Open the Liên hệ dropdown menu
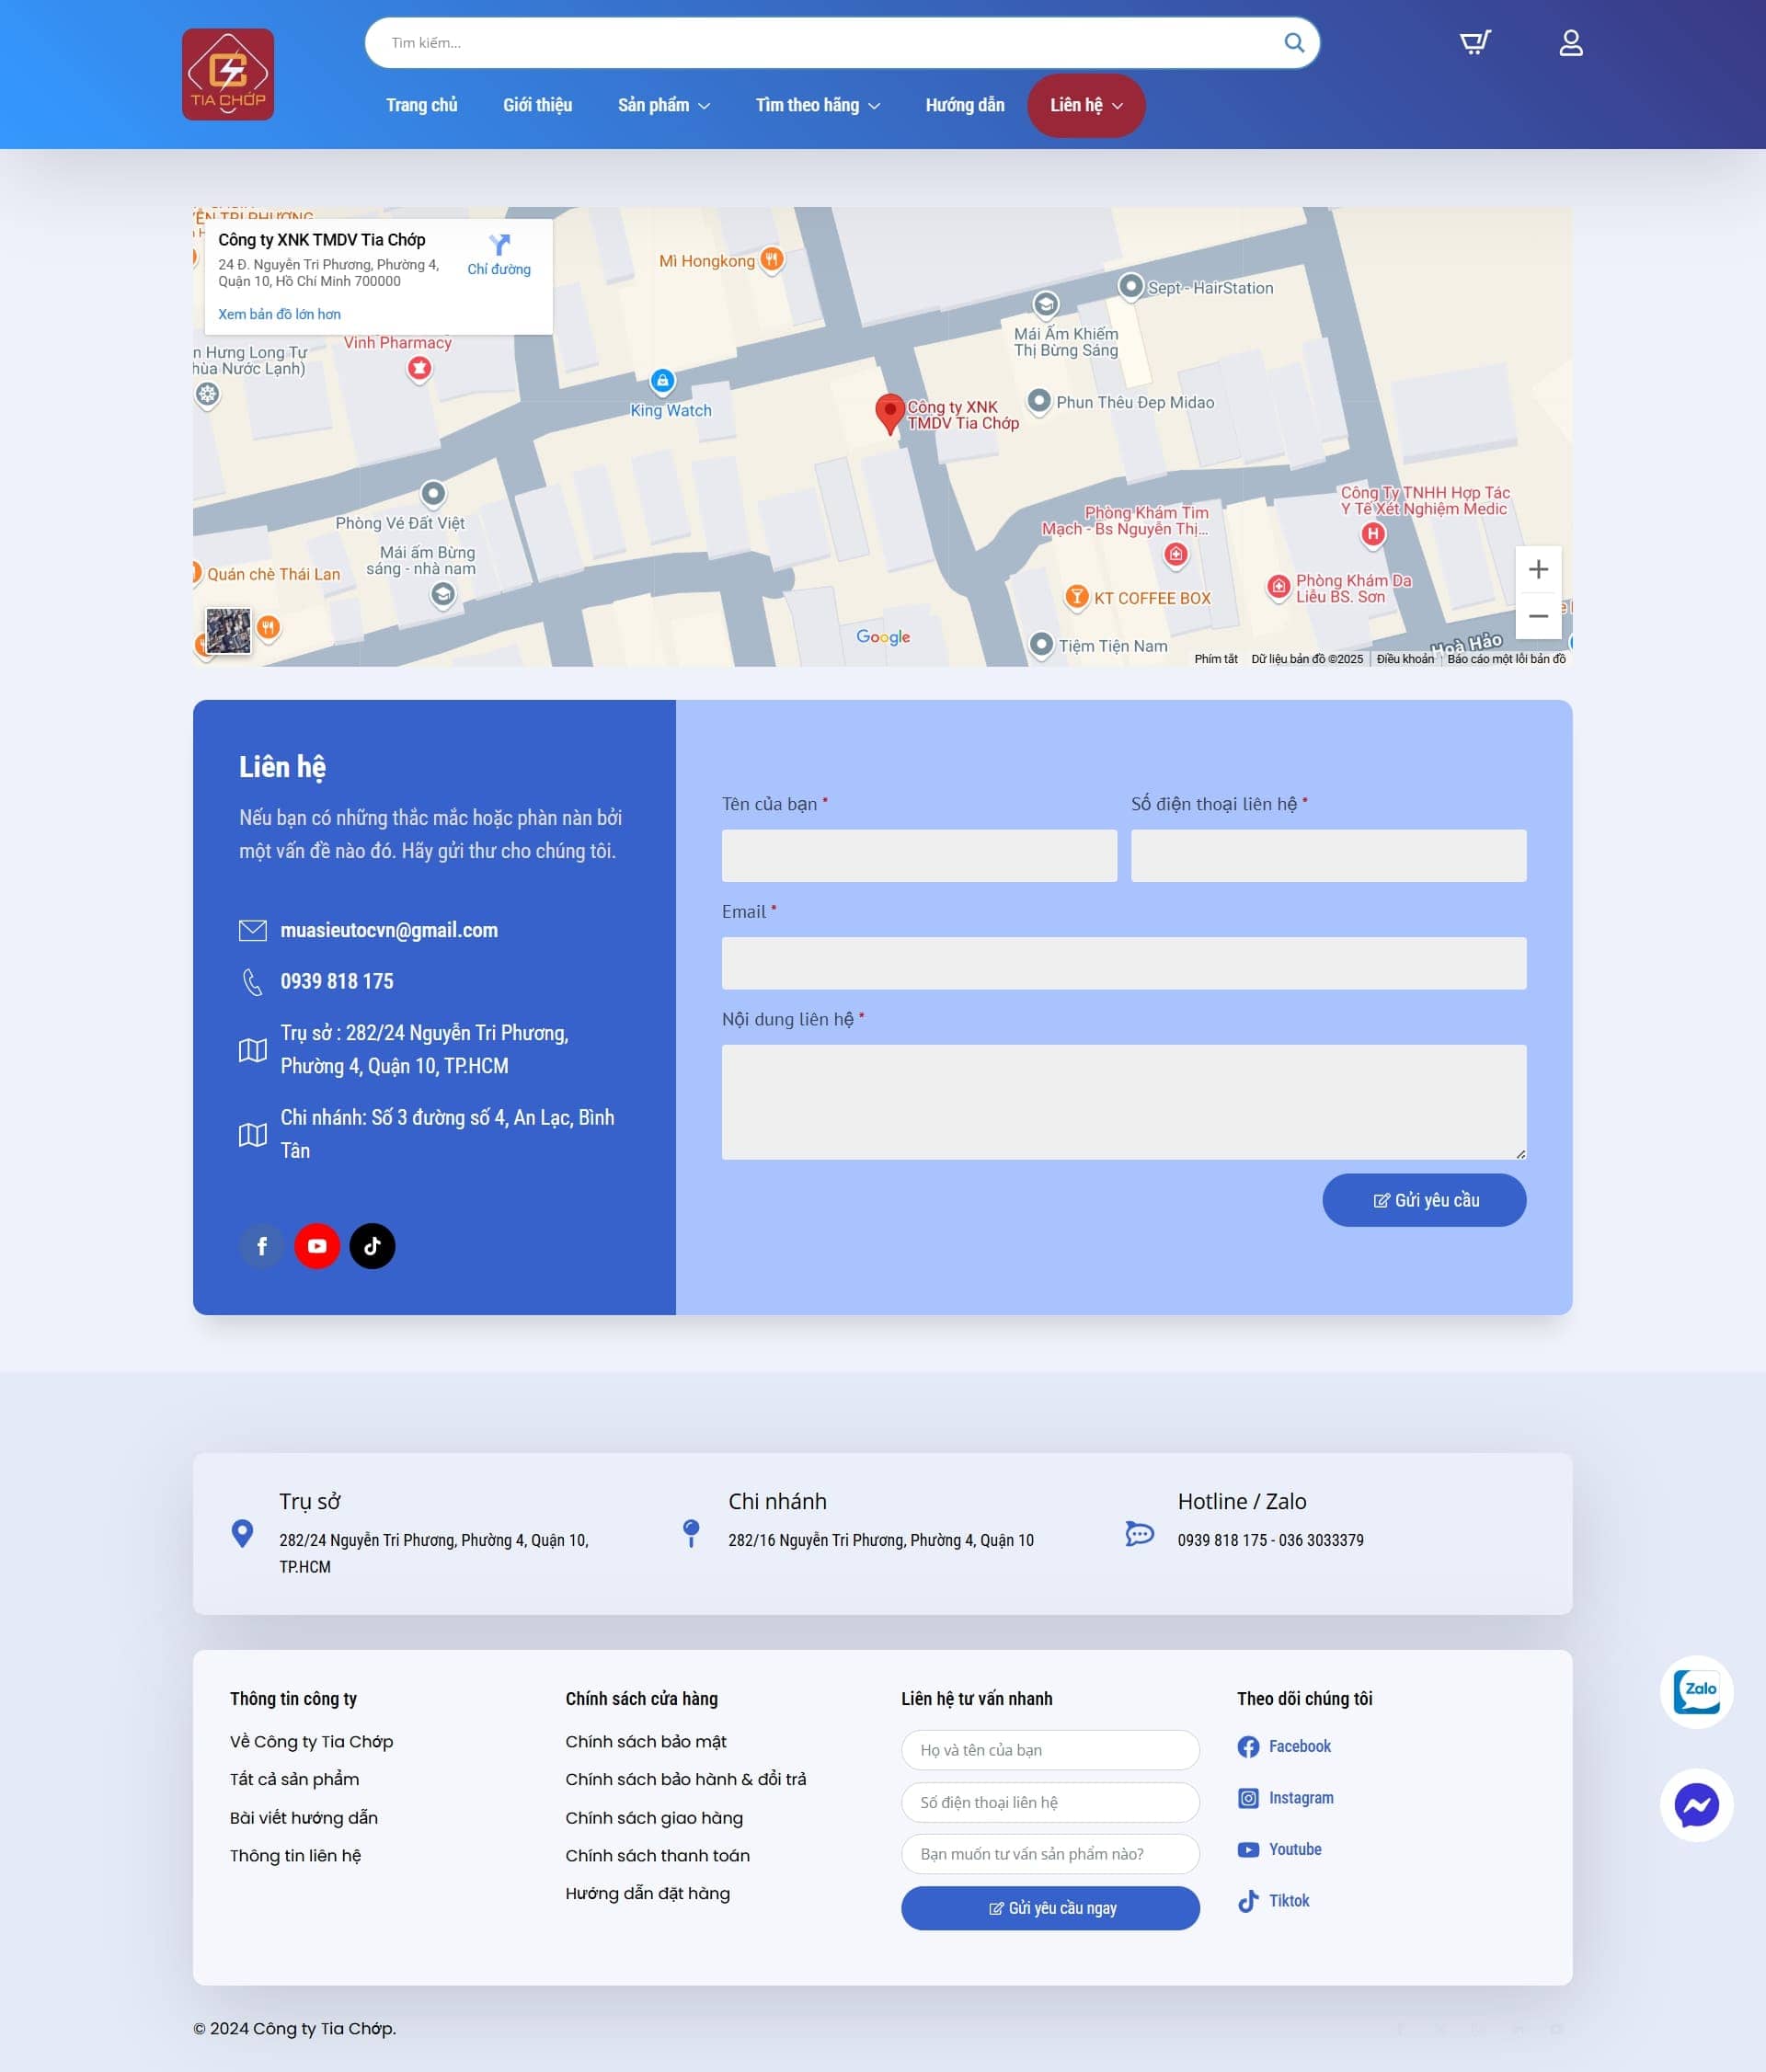This screenshot has height=2072, width=1766. (1085, 105)
